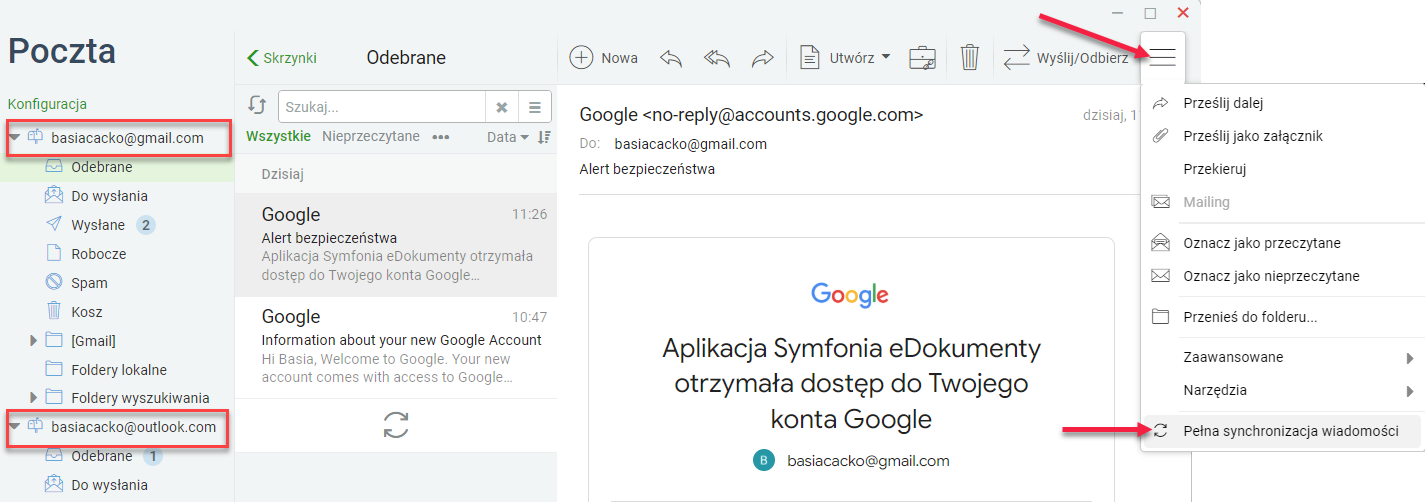This screenshot has height=502, width=1425.
Task: Select the Wszystkie filter tab
Action: pos(278,136)
